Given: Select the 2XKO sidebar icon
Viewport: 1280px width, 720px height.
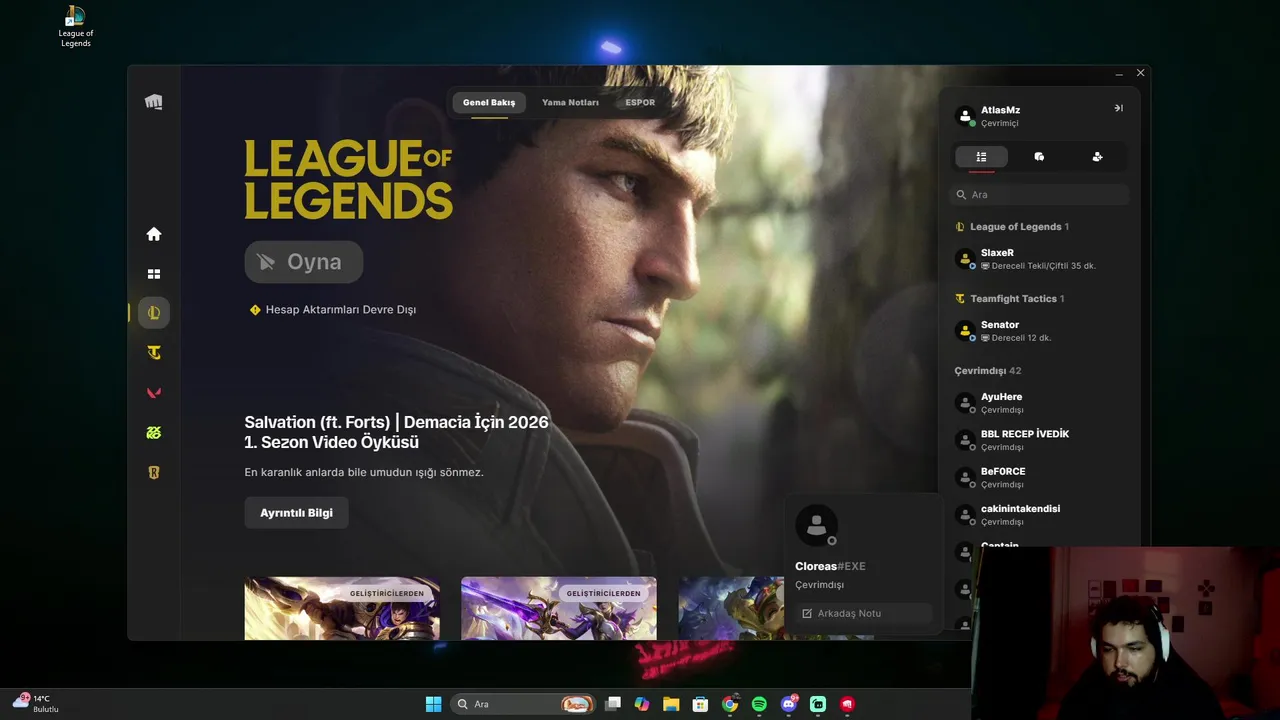Looking at the screenshot, I should (x=153, y=433).
